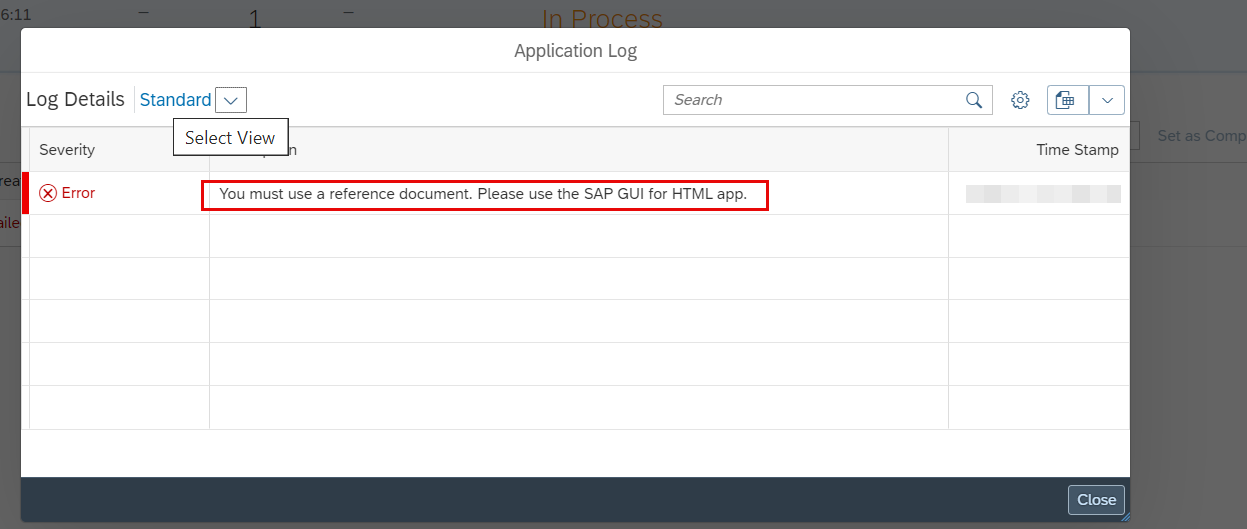Click dialog resize handle at corner
This screenshot has width=1247, height=529.
1124,516
